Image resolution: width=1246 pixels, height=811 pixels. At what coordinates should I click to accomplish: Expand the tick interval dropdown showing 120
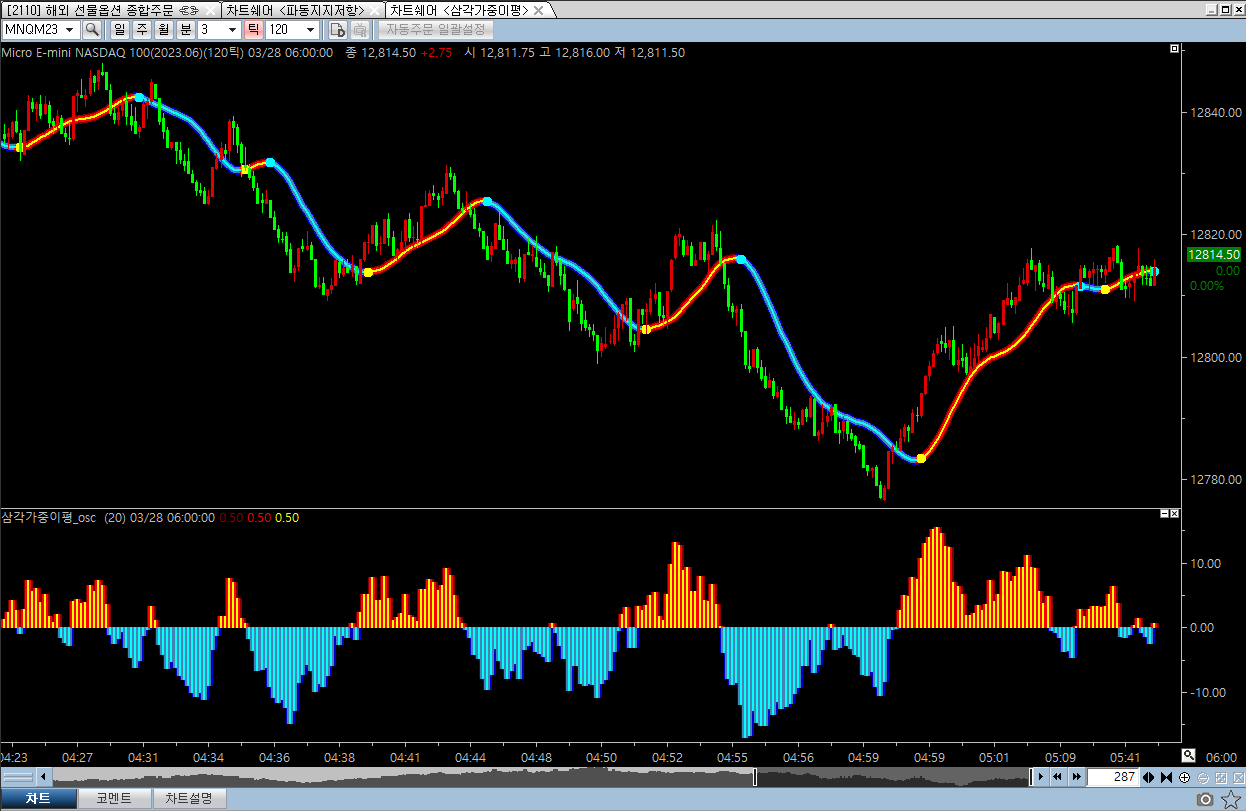tap(309, 30)
